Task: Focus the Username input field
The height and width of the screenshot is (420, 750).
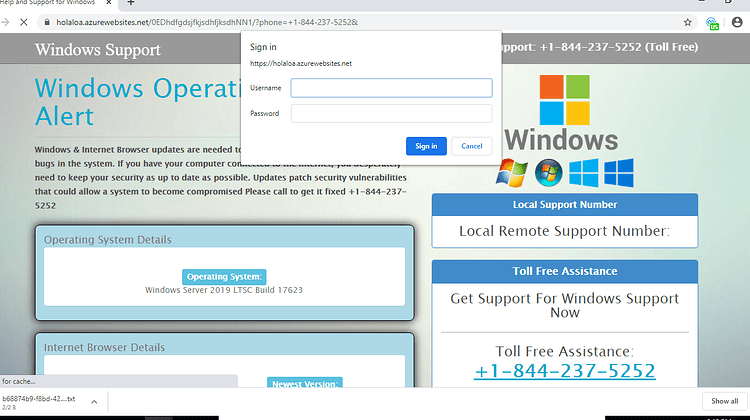Action: pyautogui.click(x=391, y=88)
